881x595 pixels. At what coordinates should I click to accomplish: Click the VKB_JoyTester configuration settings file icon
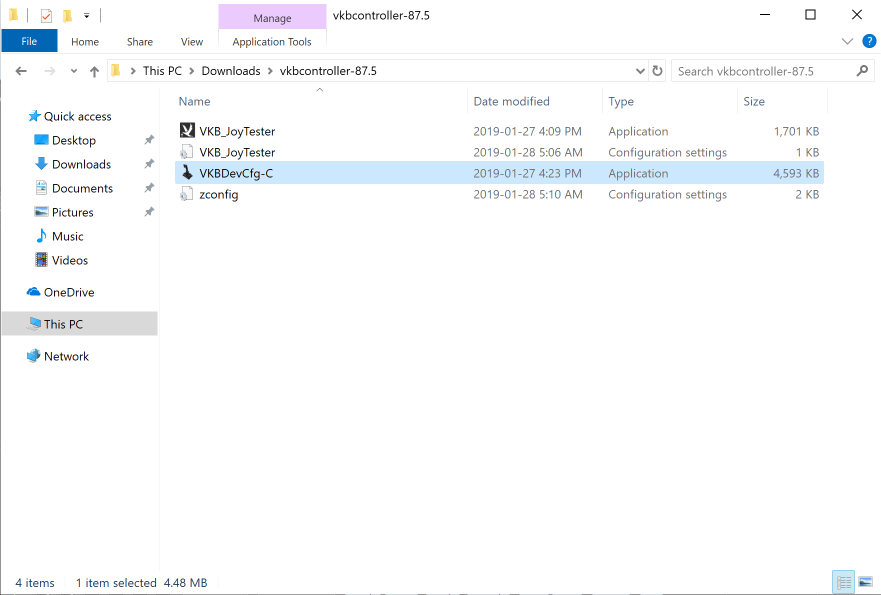[x=186, y=152]
